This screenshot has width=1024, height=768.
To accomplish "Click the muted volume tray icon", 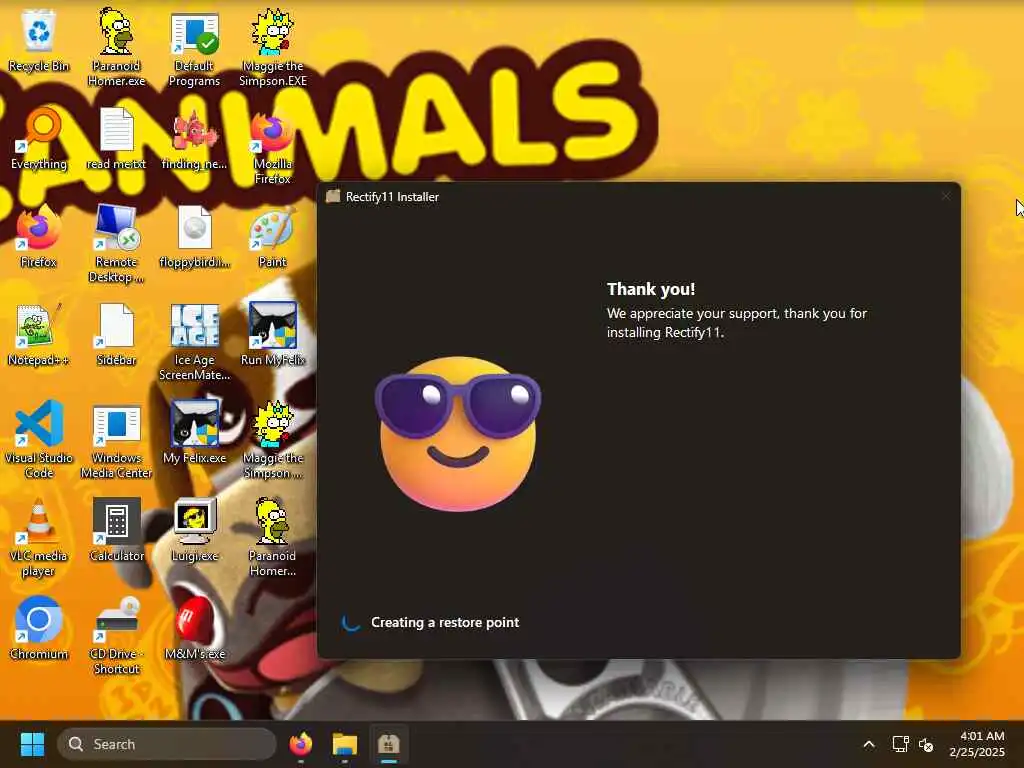I will (926, 744).
